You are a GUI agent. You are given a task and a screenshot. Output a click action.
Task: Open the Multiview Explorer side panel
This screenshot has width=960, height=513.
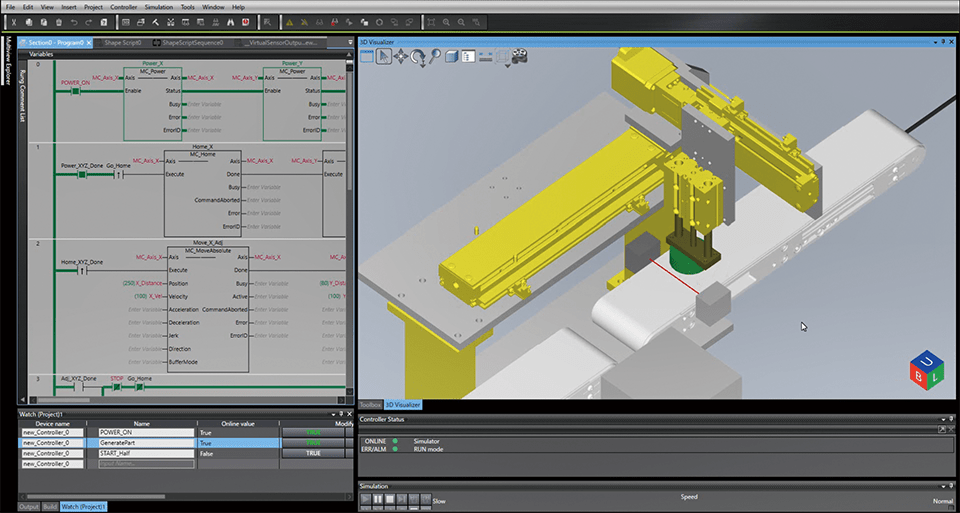click(x=7, y=61)
